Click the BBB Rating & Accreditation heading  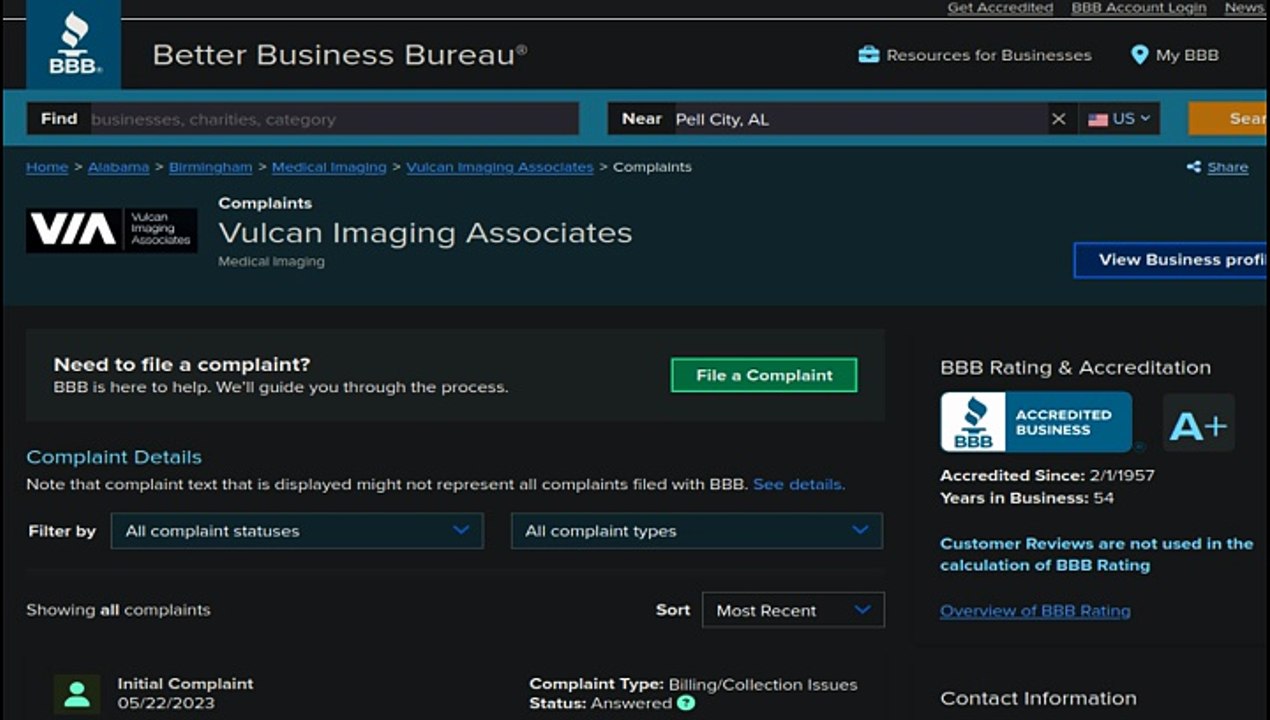coord(1075,367)
